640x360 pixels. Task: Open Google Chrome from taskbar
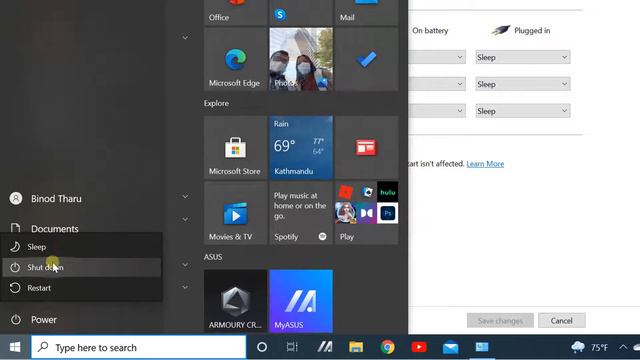(387, 347)
